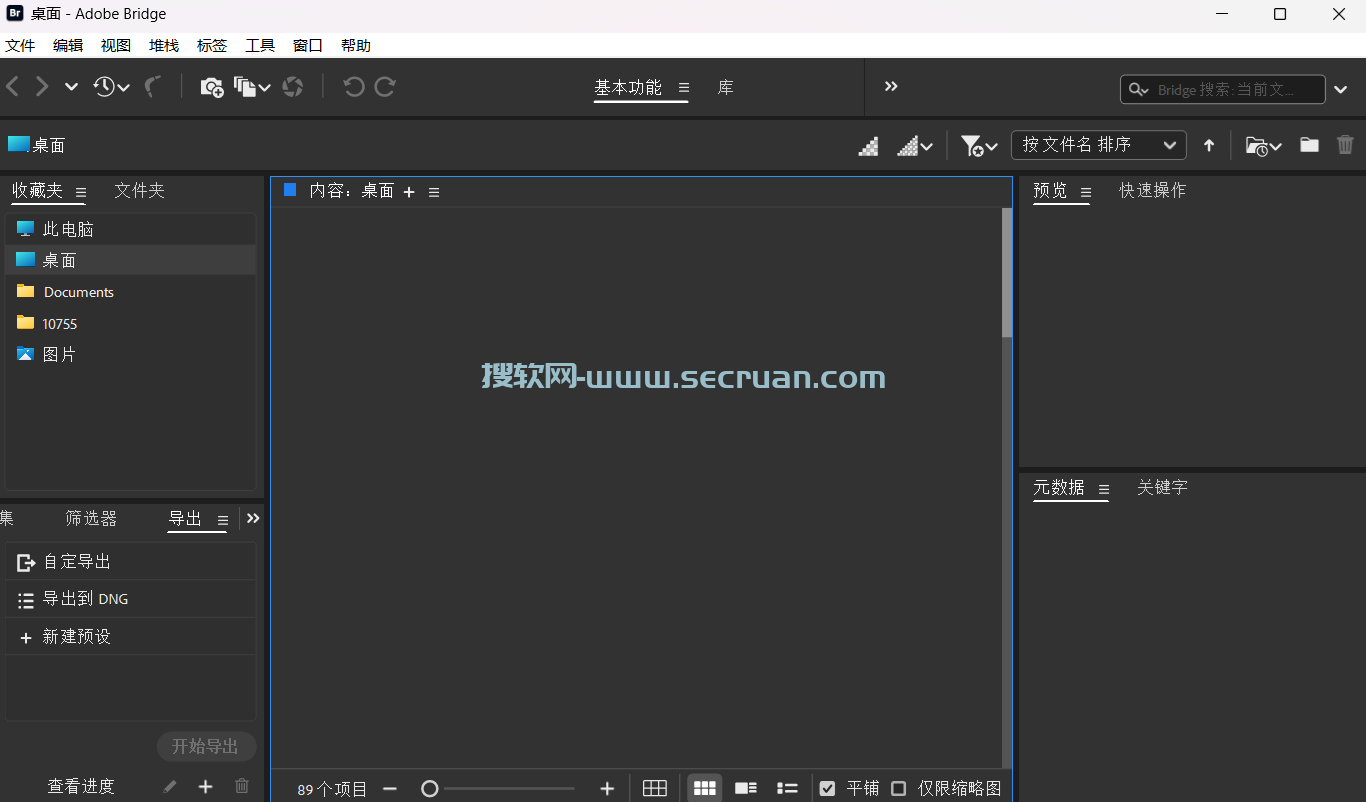
Task: Add new content tab with plus icon
Action: pos(409,192)
